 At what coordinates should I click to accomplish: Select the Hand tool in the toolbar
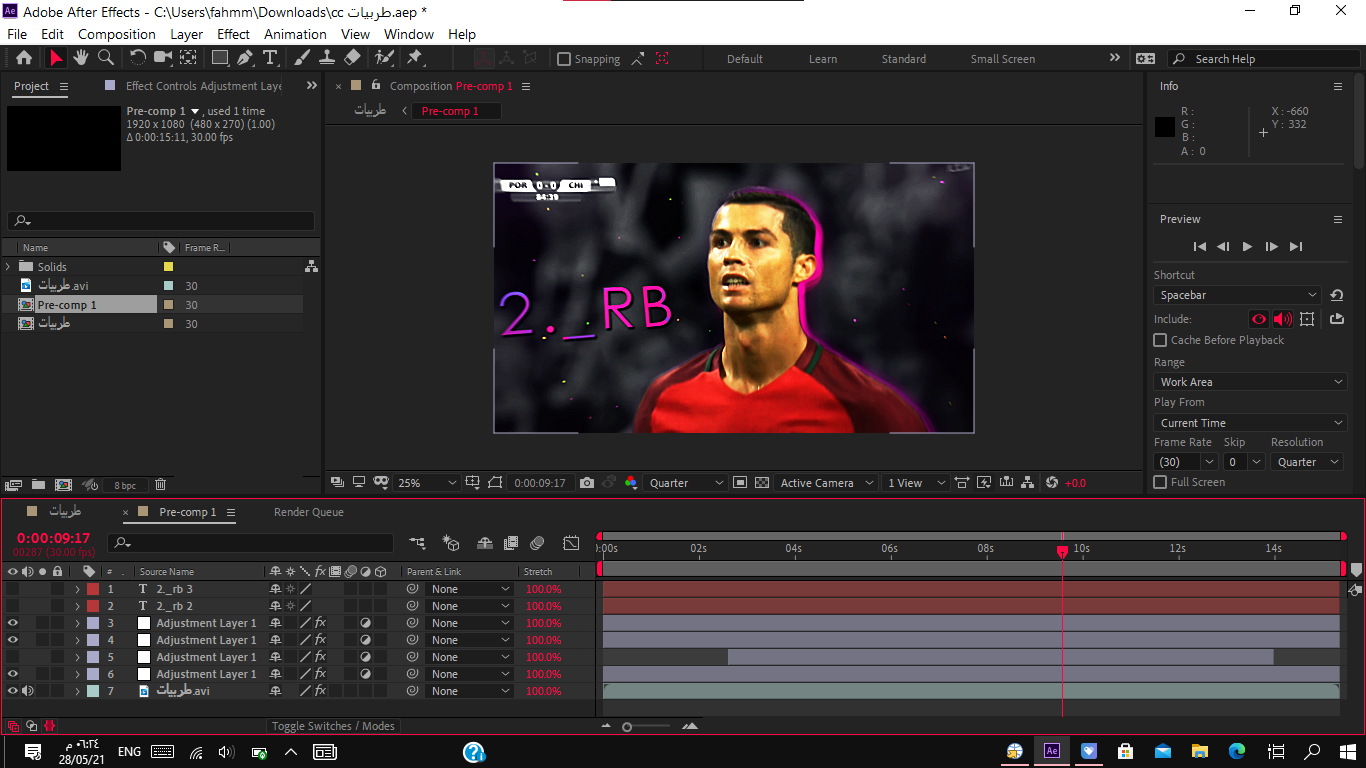[x=81, y=58]
